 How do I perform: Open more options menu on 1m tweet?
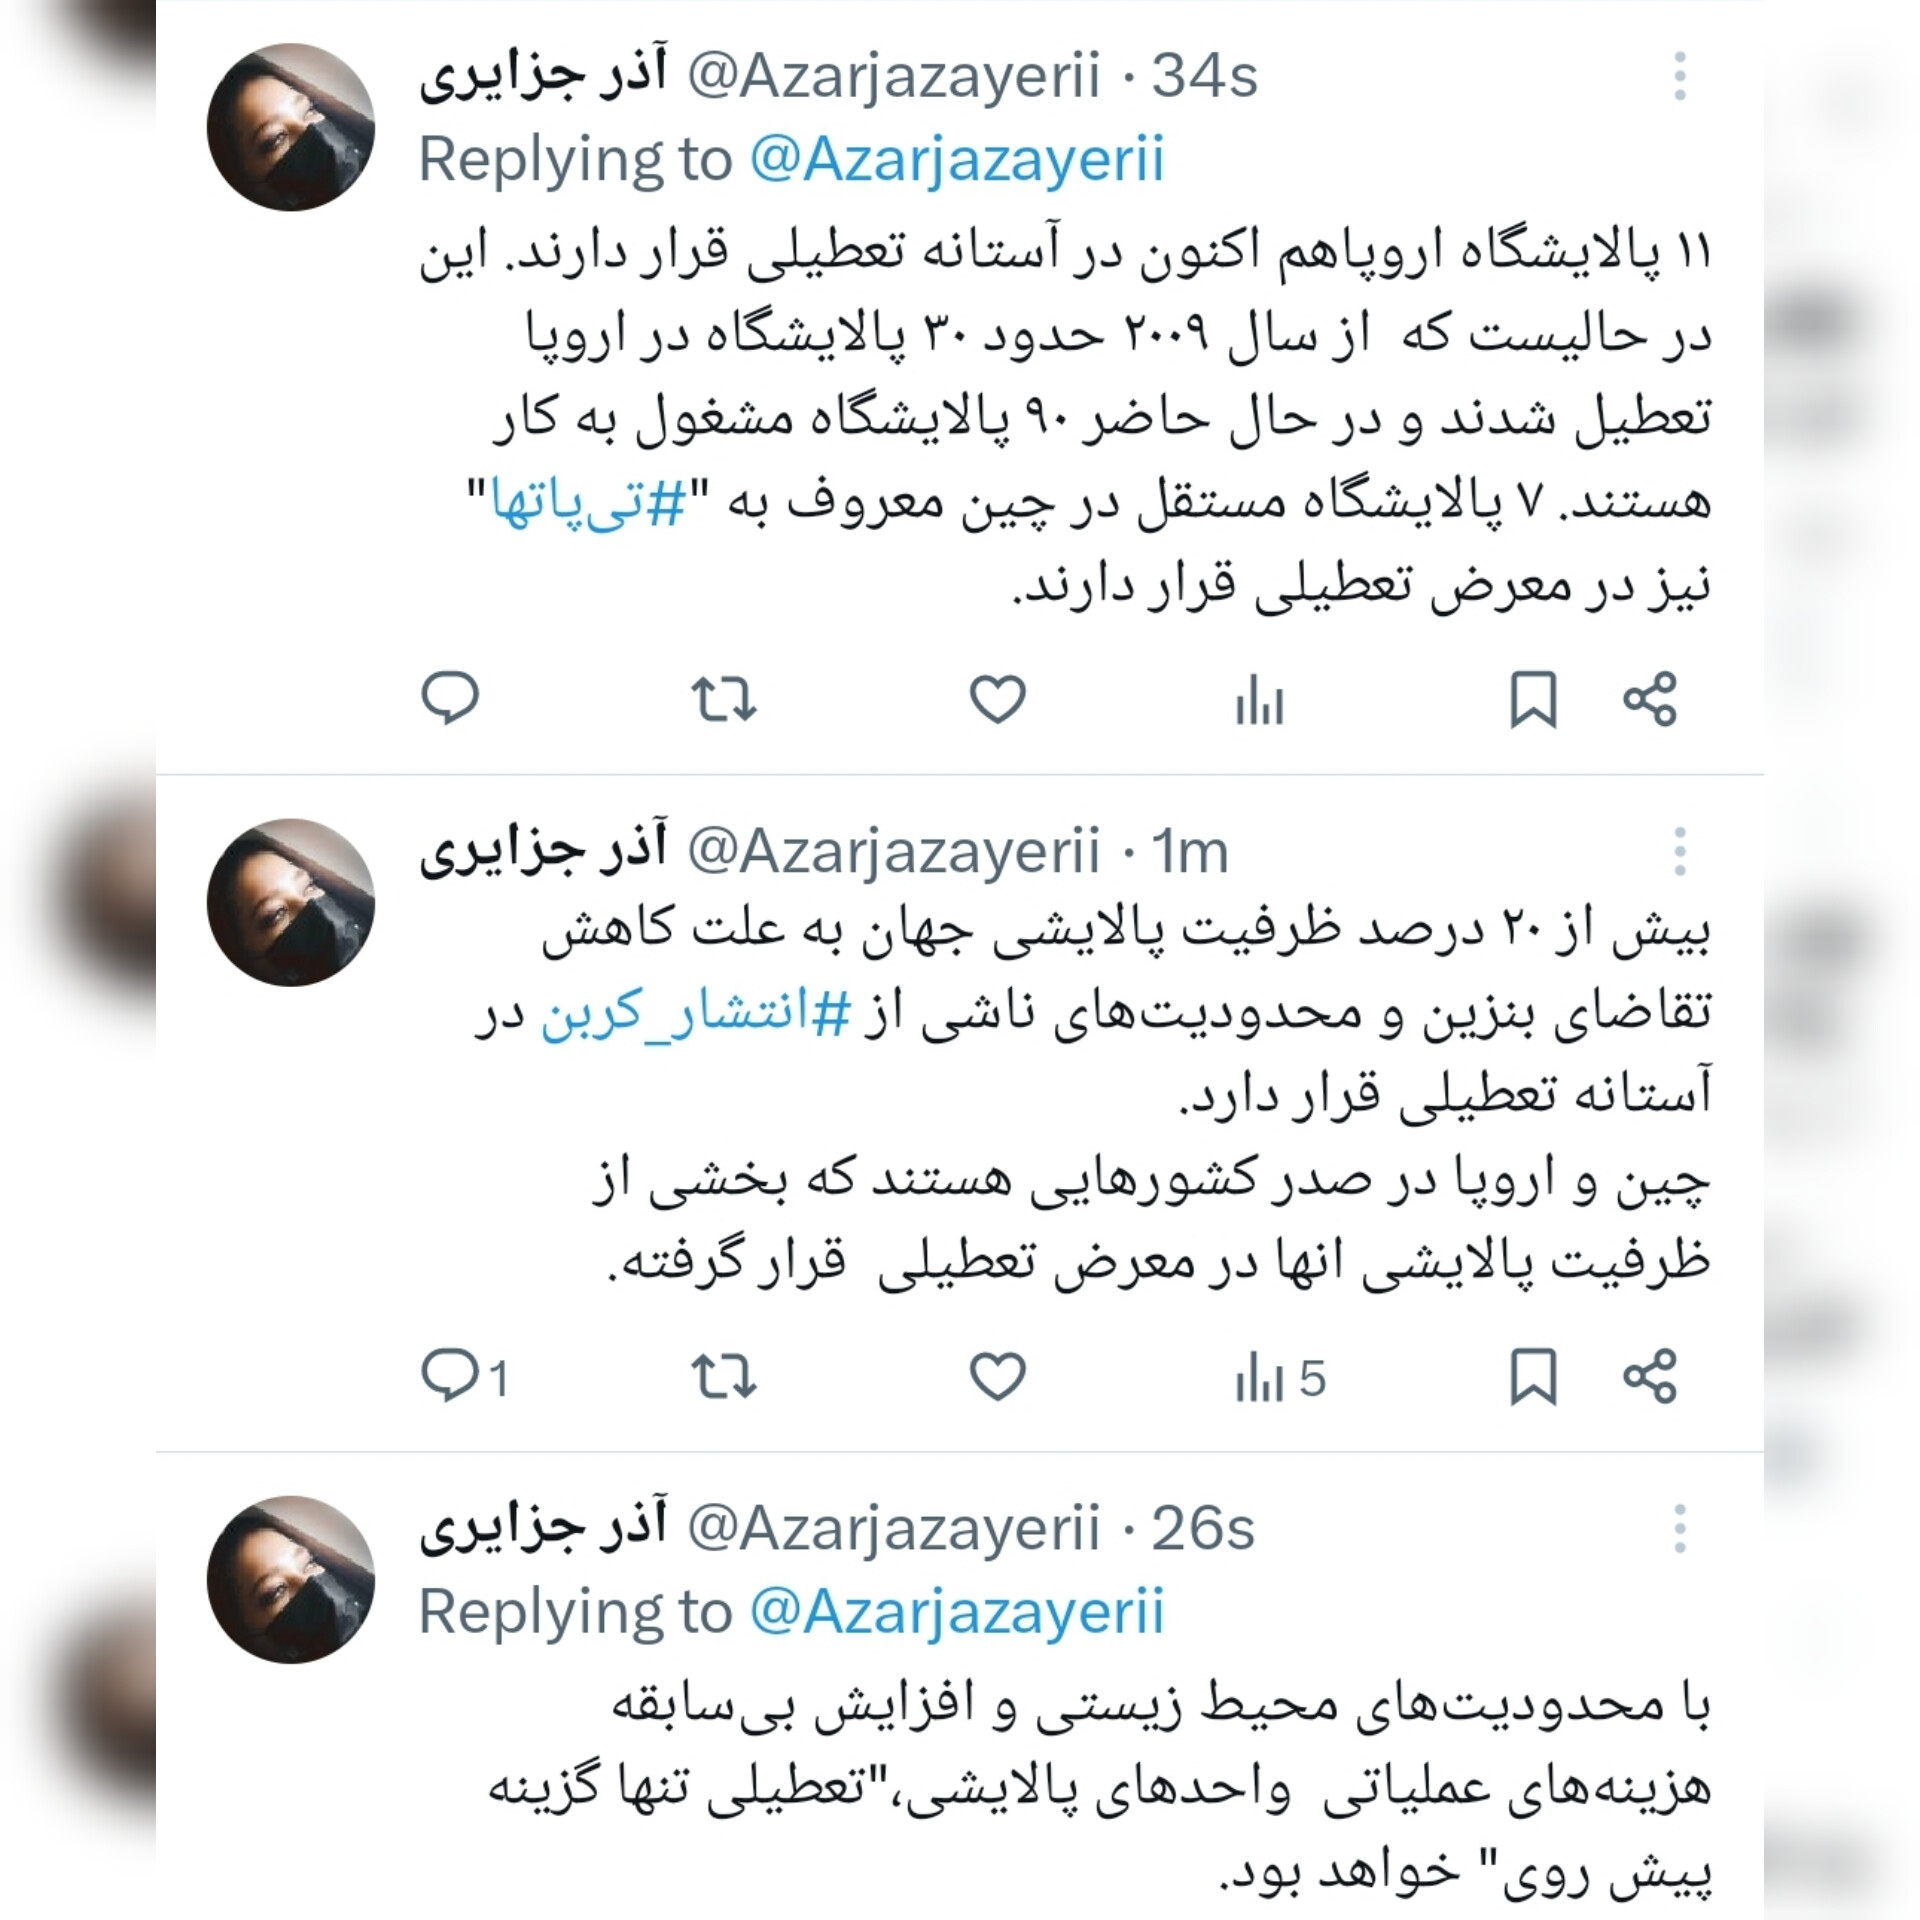coord(1680,852)
